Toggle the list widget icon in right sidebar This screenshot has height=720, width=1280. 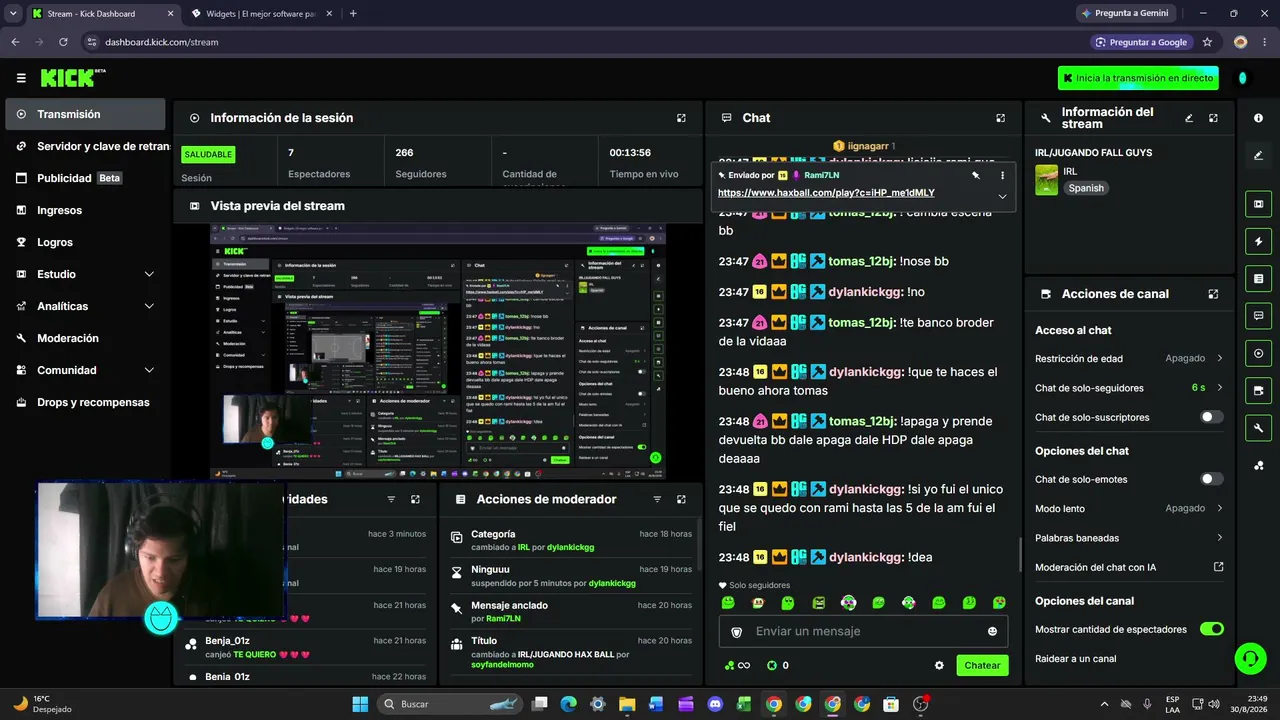click(1258, 278)
